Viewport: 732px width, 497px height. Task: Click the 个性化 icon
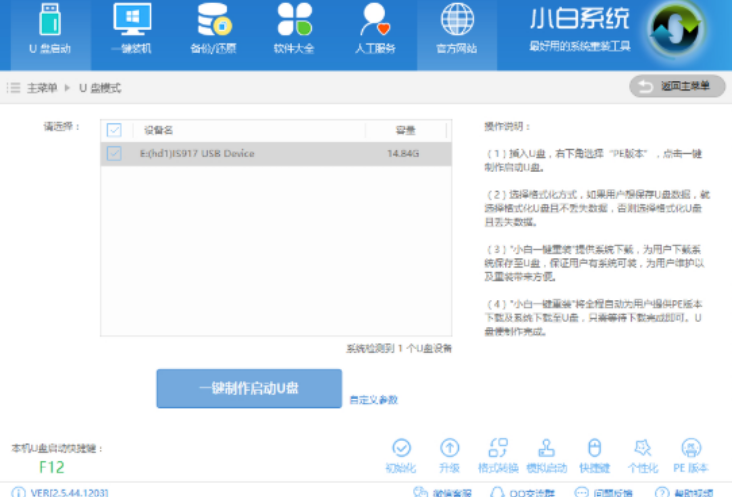[x=643, y=454]
